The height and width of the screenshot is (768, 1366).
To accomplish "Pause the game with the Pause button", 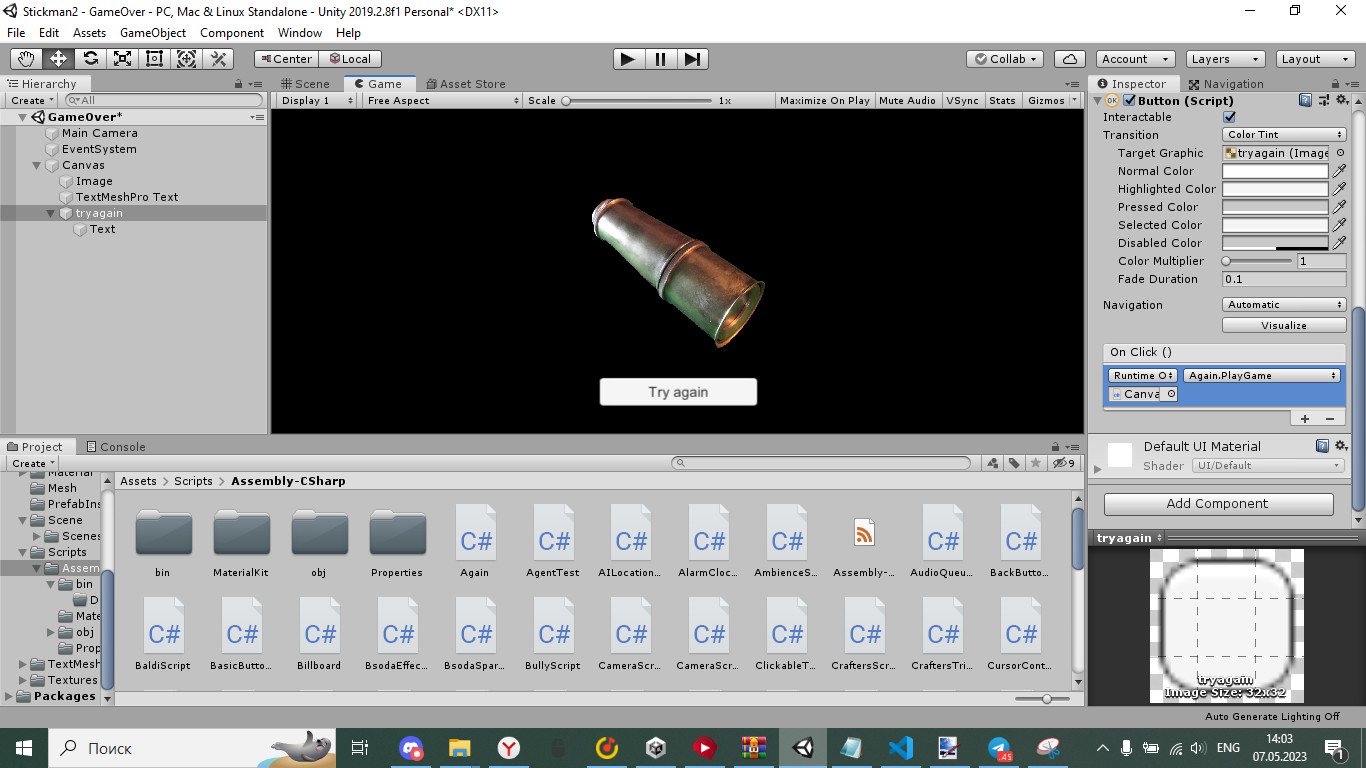I will coord(660,58).
